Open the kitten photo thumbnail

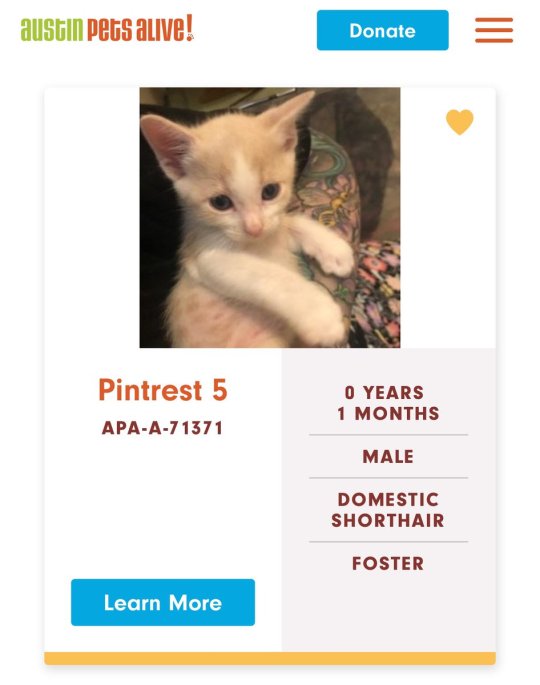(x=270, y=218)
